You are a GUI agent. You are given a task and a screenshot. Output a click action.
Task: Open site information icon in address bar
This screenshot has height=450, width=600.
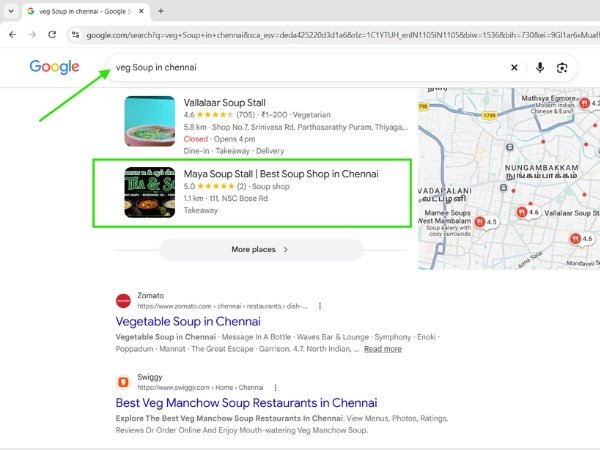coord(75,35)
